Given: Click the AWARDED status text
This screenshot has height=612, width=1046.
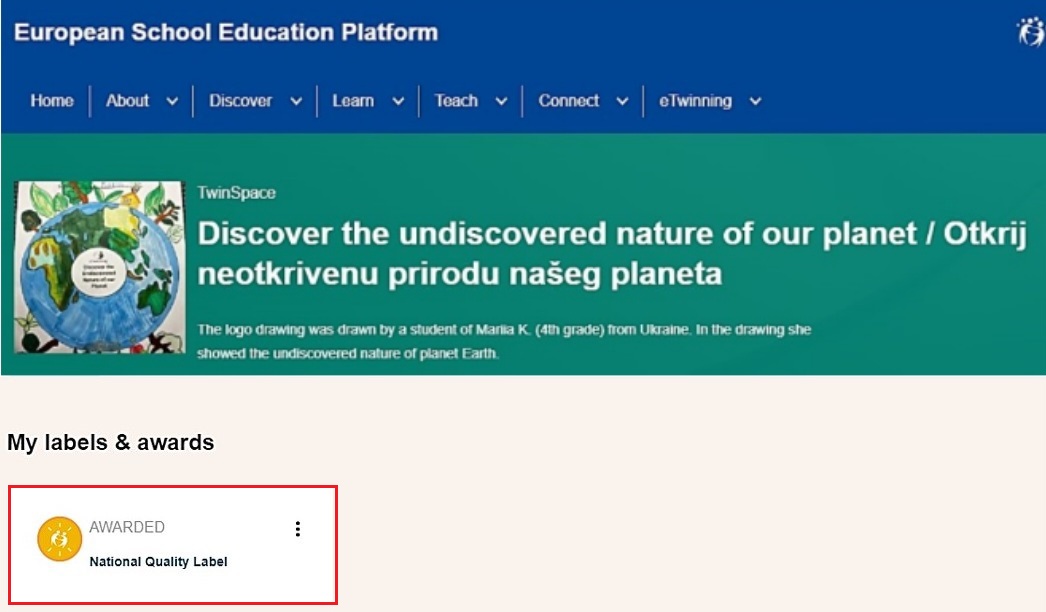Looking at the screenshot, I should [x=127, y=527].
